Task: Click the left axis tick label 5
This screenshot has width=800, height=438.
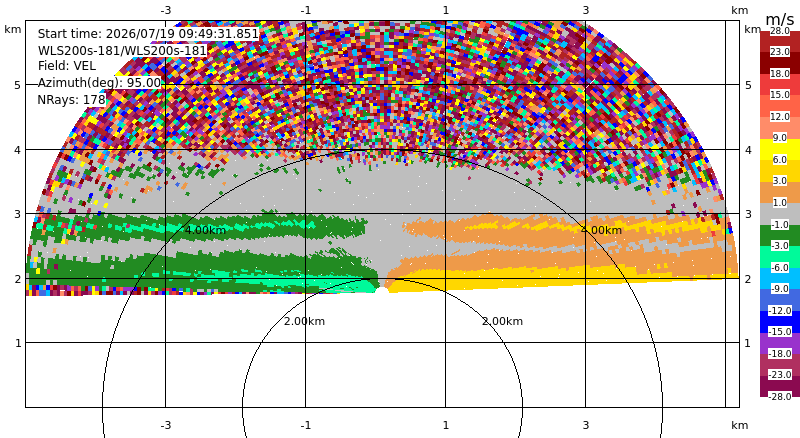Action: 18,85
